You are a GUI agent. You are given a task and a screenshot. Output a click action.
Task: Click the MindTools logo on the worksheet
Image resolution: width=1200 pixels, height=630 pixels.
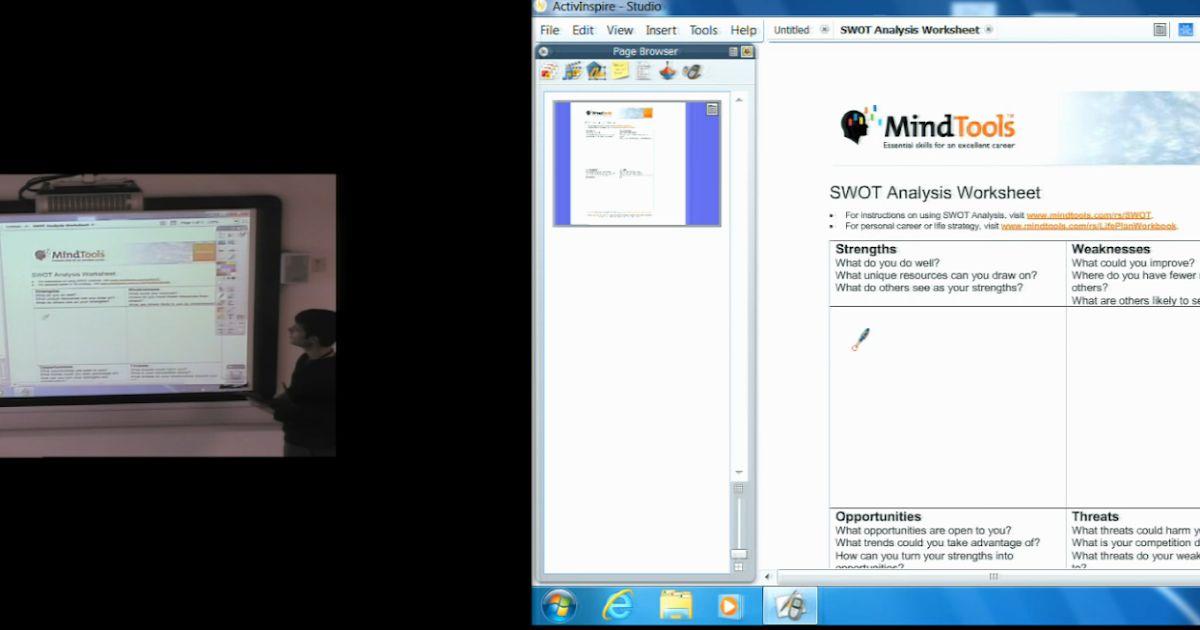(927, 127)
